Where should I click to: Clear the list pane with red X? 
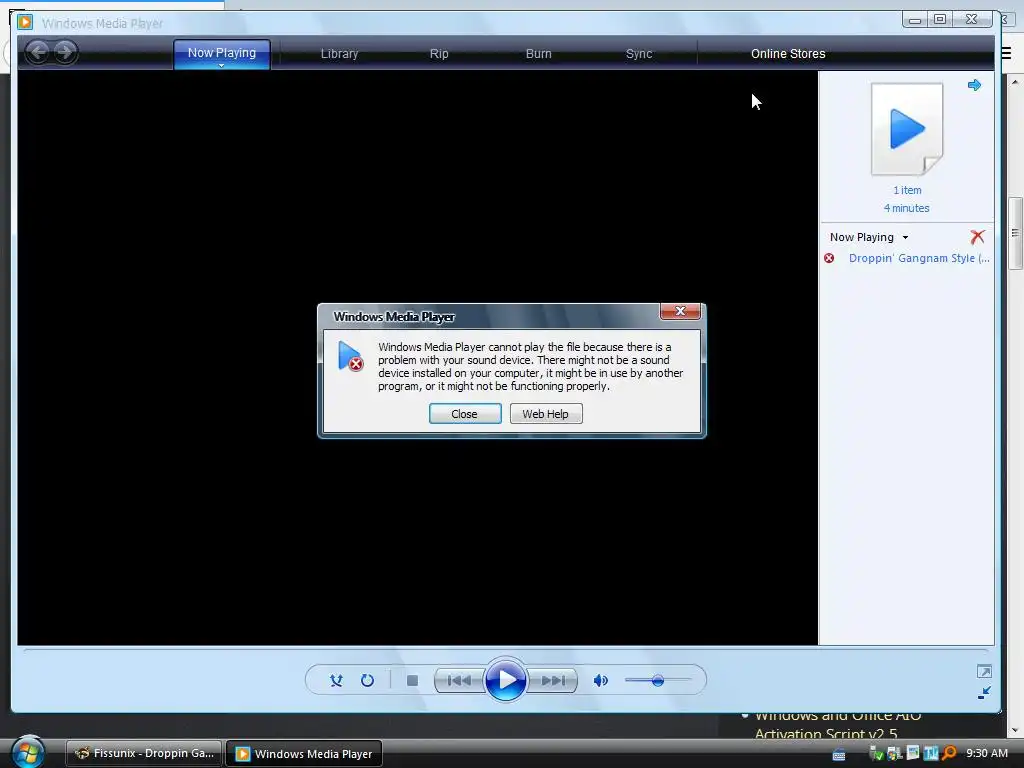coord(977,236)
